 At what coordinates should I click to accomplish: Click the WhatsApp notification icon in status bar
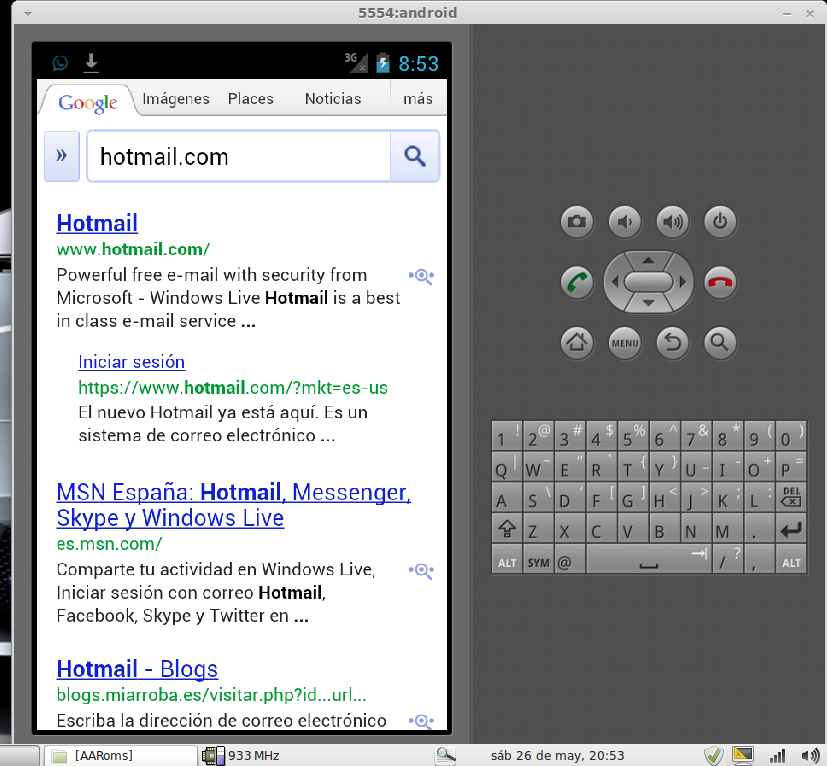click(60, 63)
